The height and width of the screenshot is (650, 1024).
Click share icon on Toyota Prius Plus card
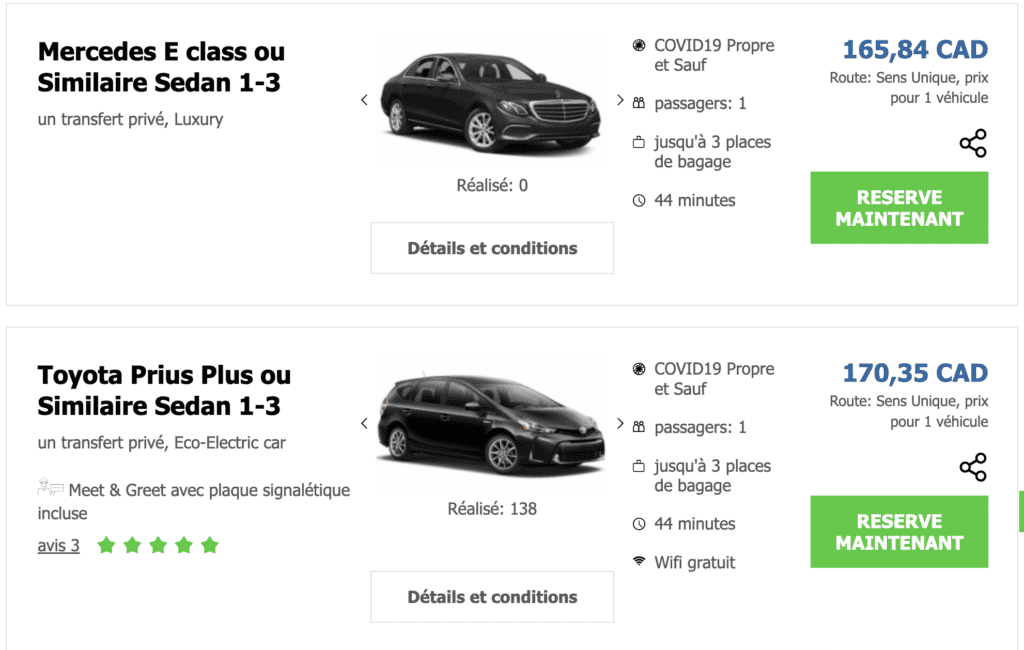[973, 467]
